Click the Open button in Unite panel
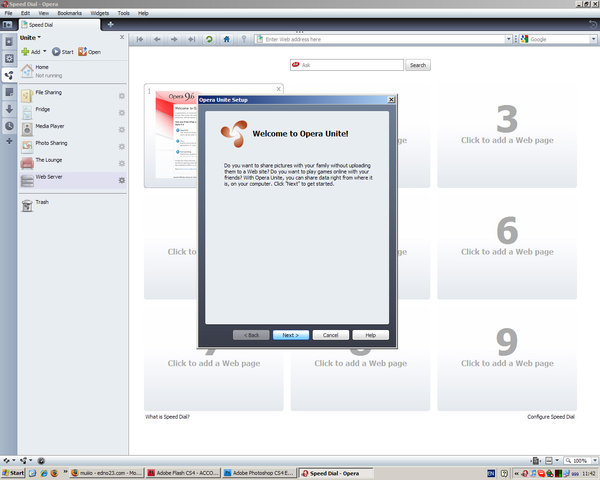 [x=90, y=52]
